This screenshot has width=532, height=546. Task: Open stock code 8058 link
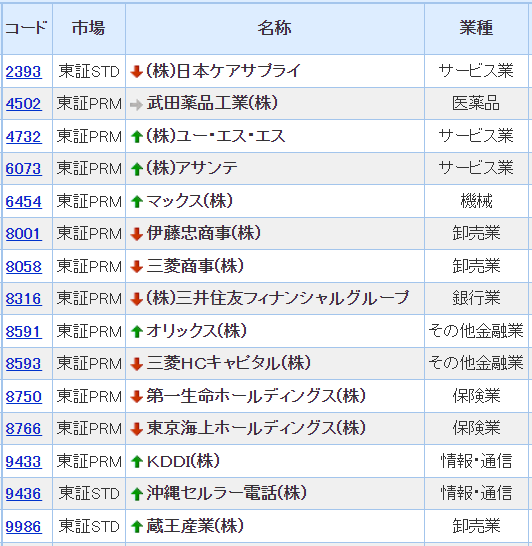tap(24, 267)
